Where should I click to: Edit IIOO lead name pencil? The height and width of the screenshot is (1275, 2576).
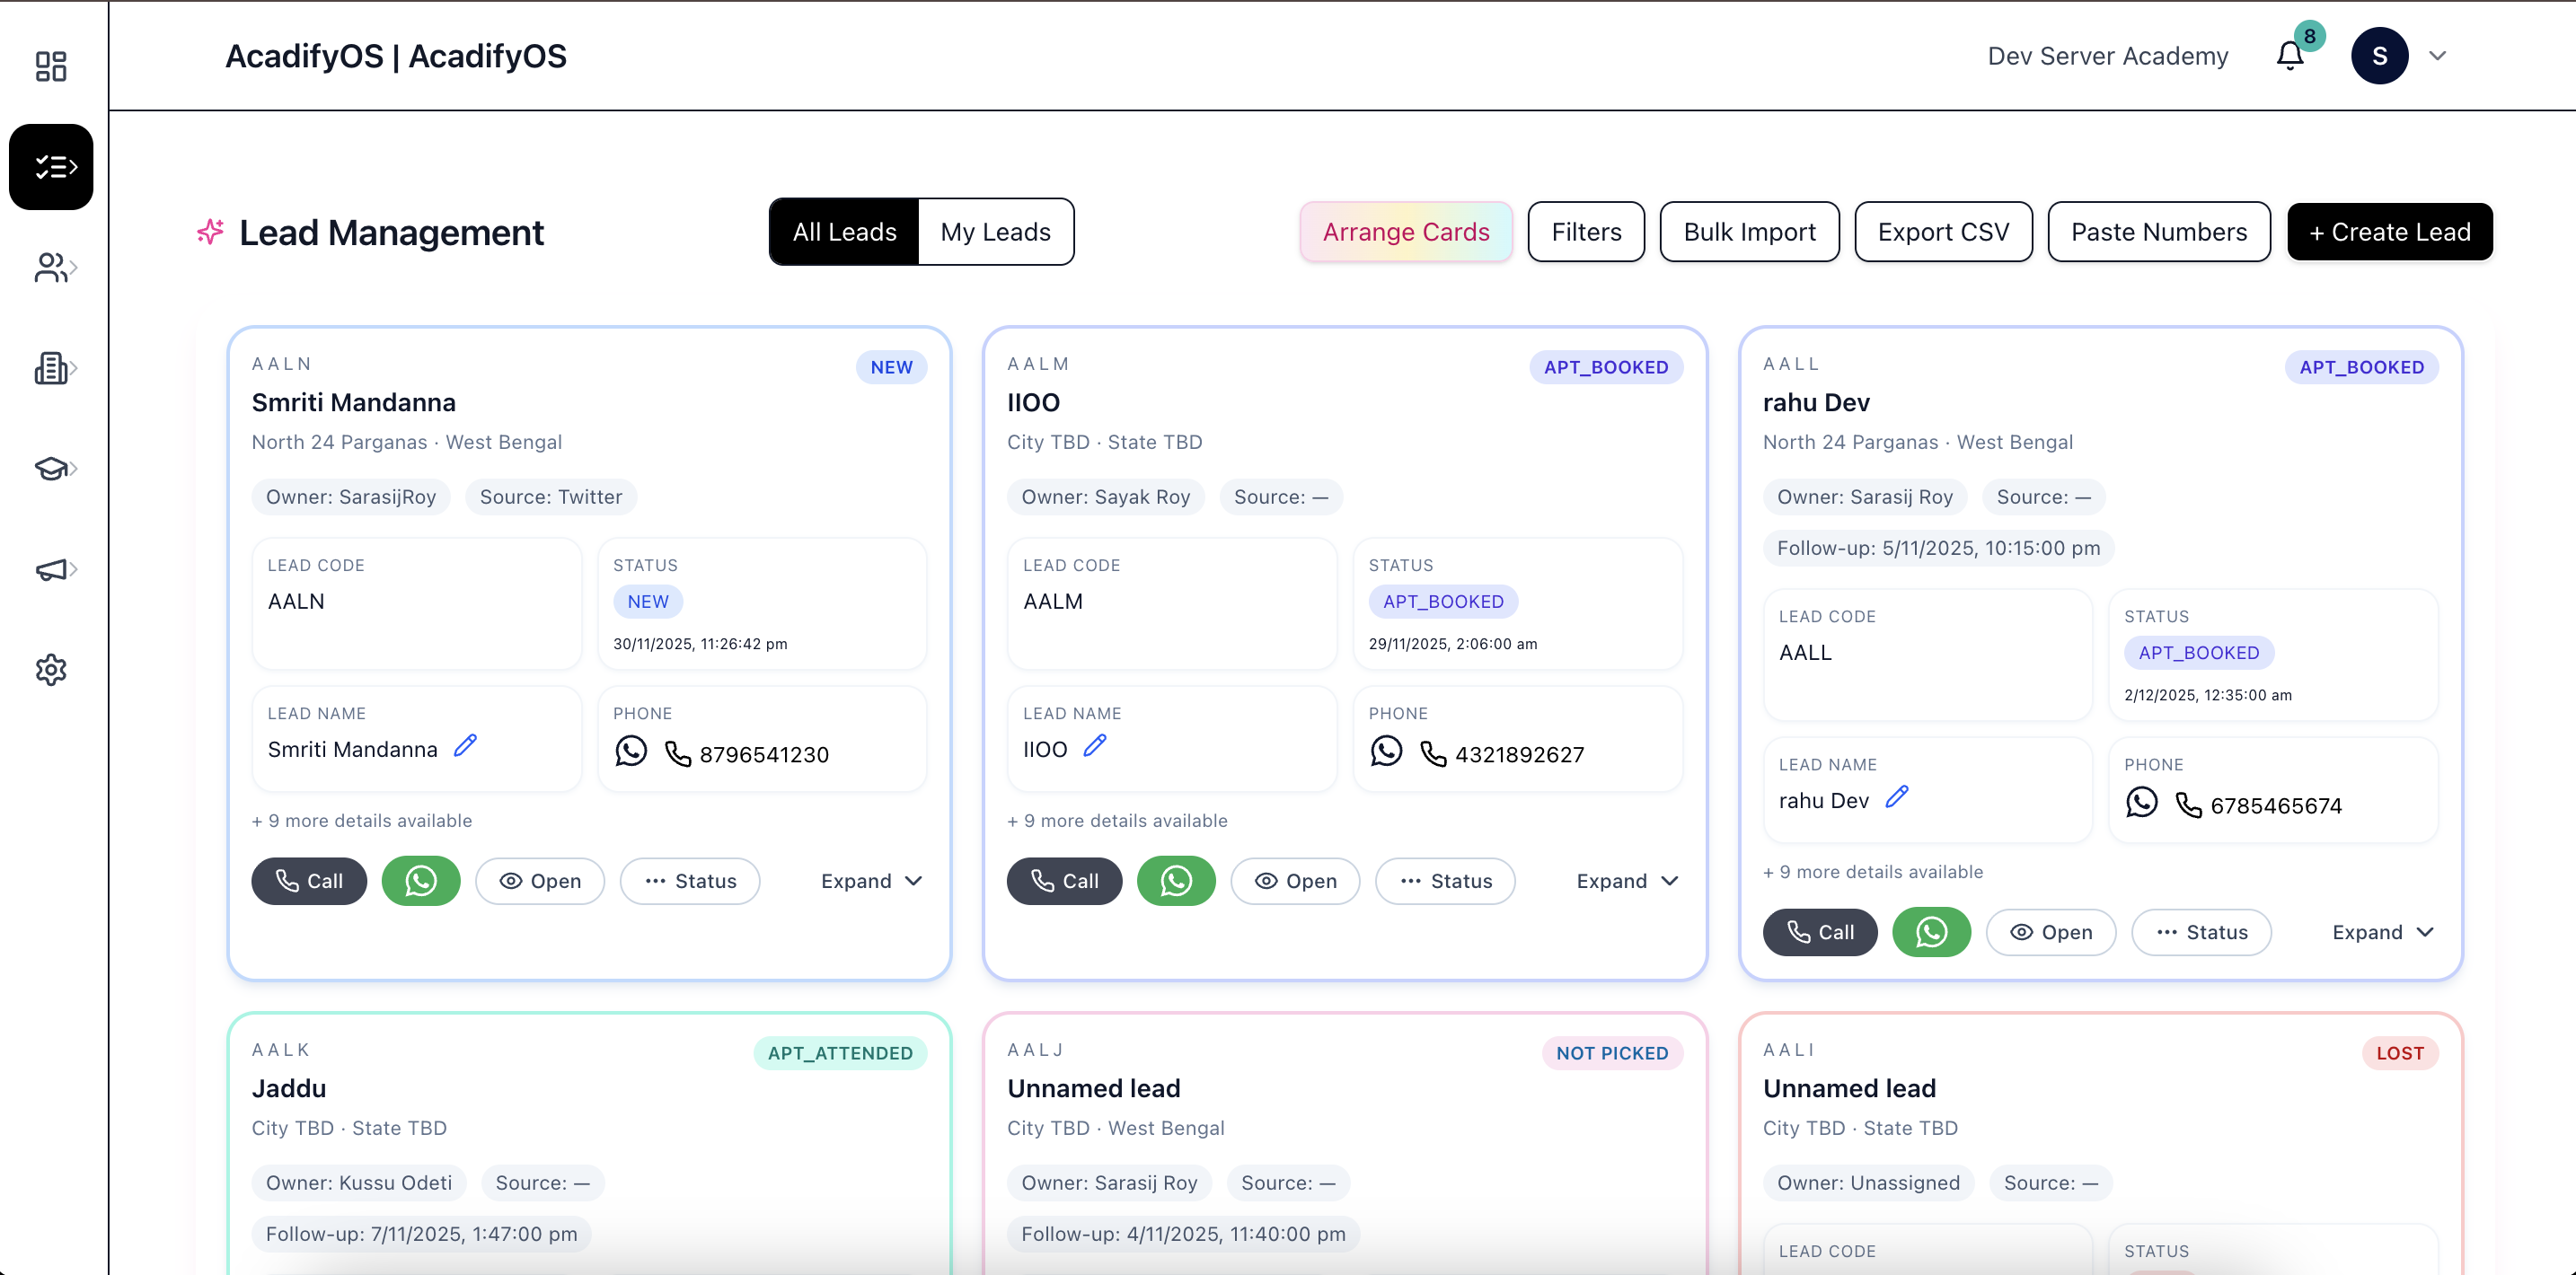click(1095, 746)
